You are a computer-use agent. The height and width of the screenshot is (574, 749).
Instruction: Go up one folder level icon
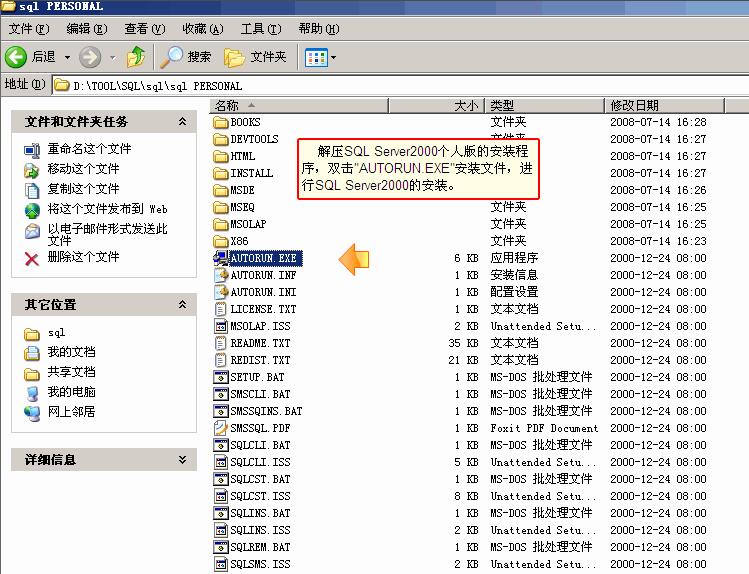[136, 57]
